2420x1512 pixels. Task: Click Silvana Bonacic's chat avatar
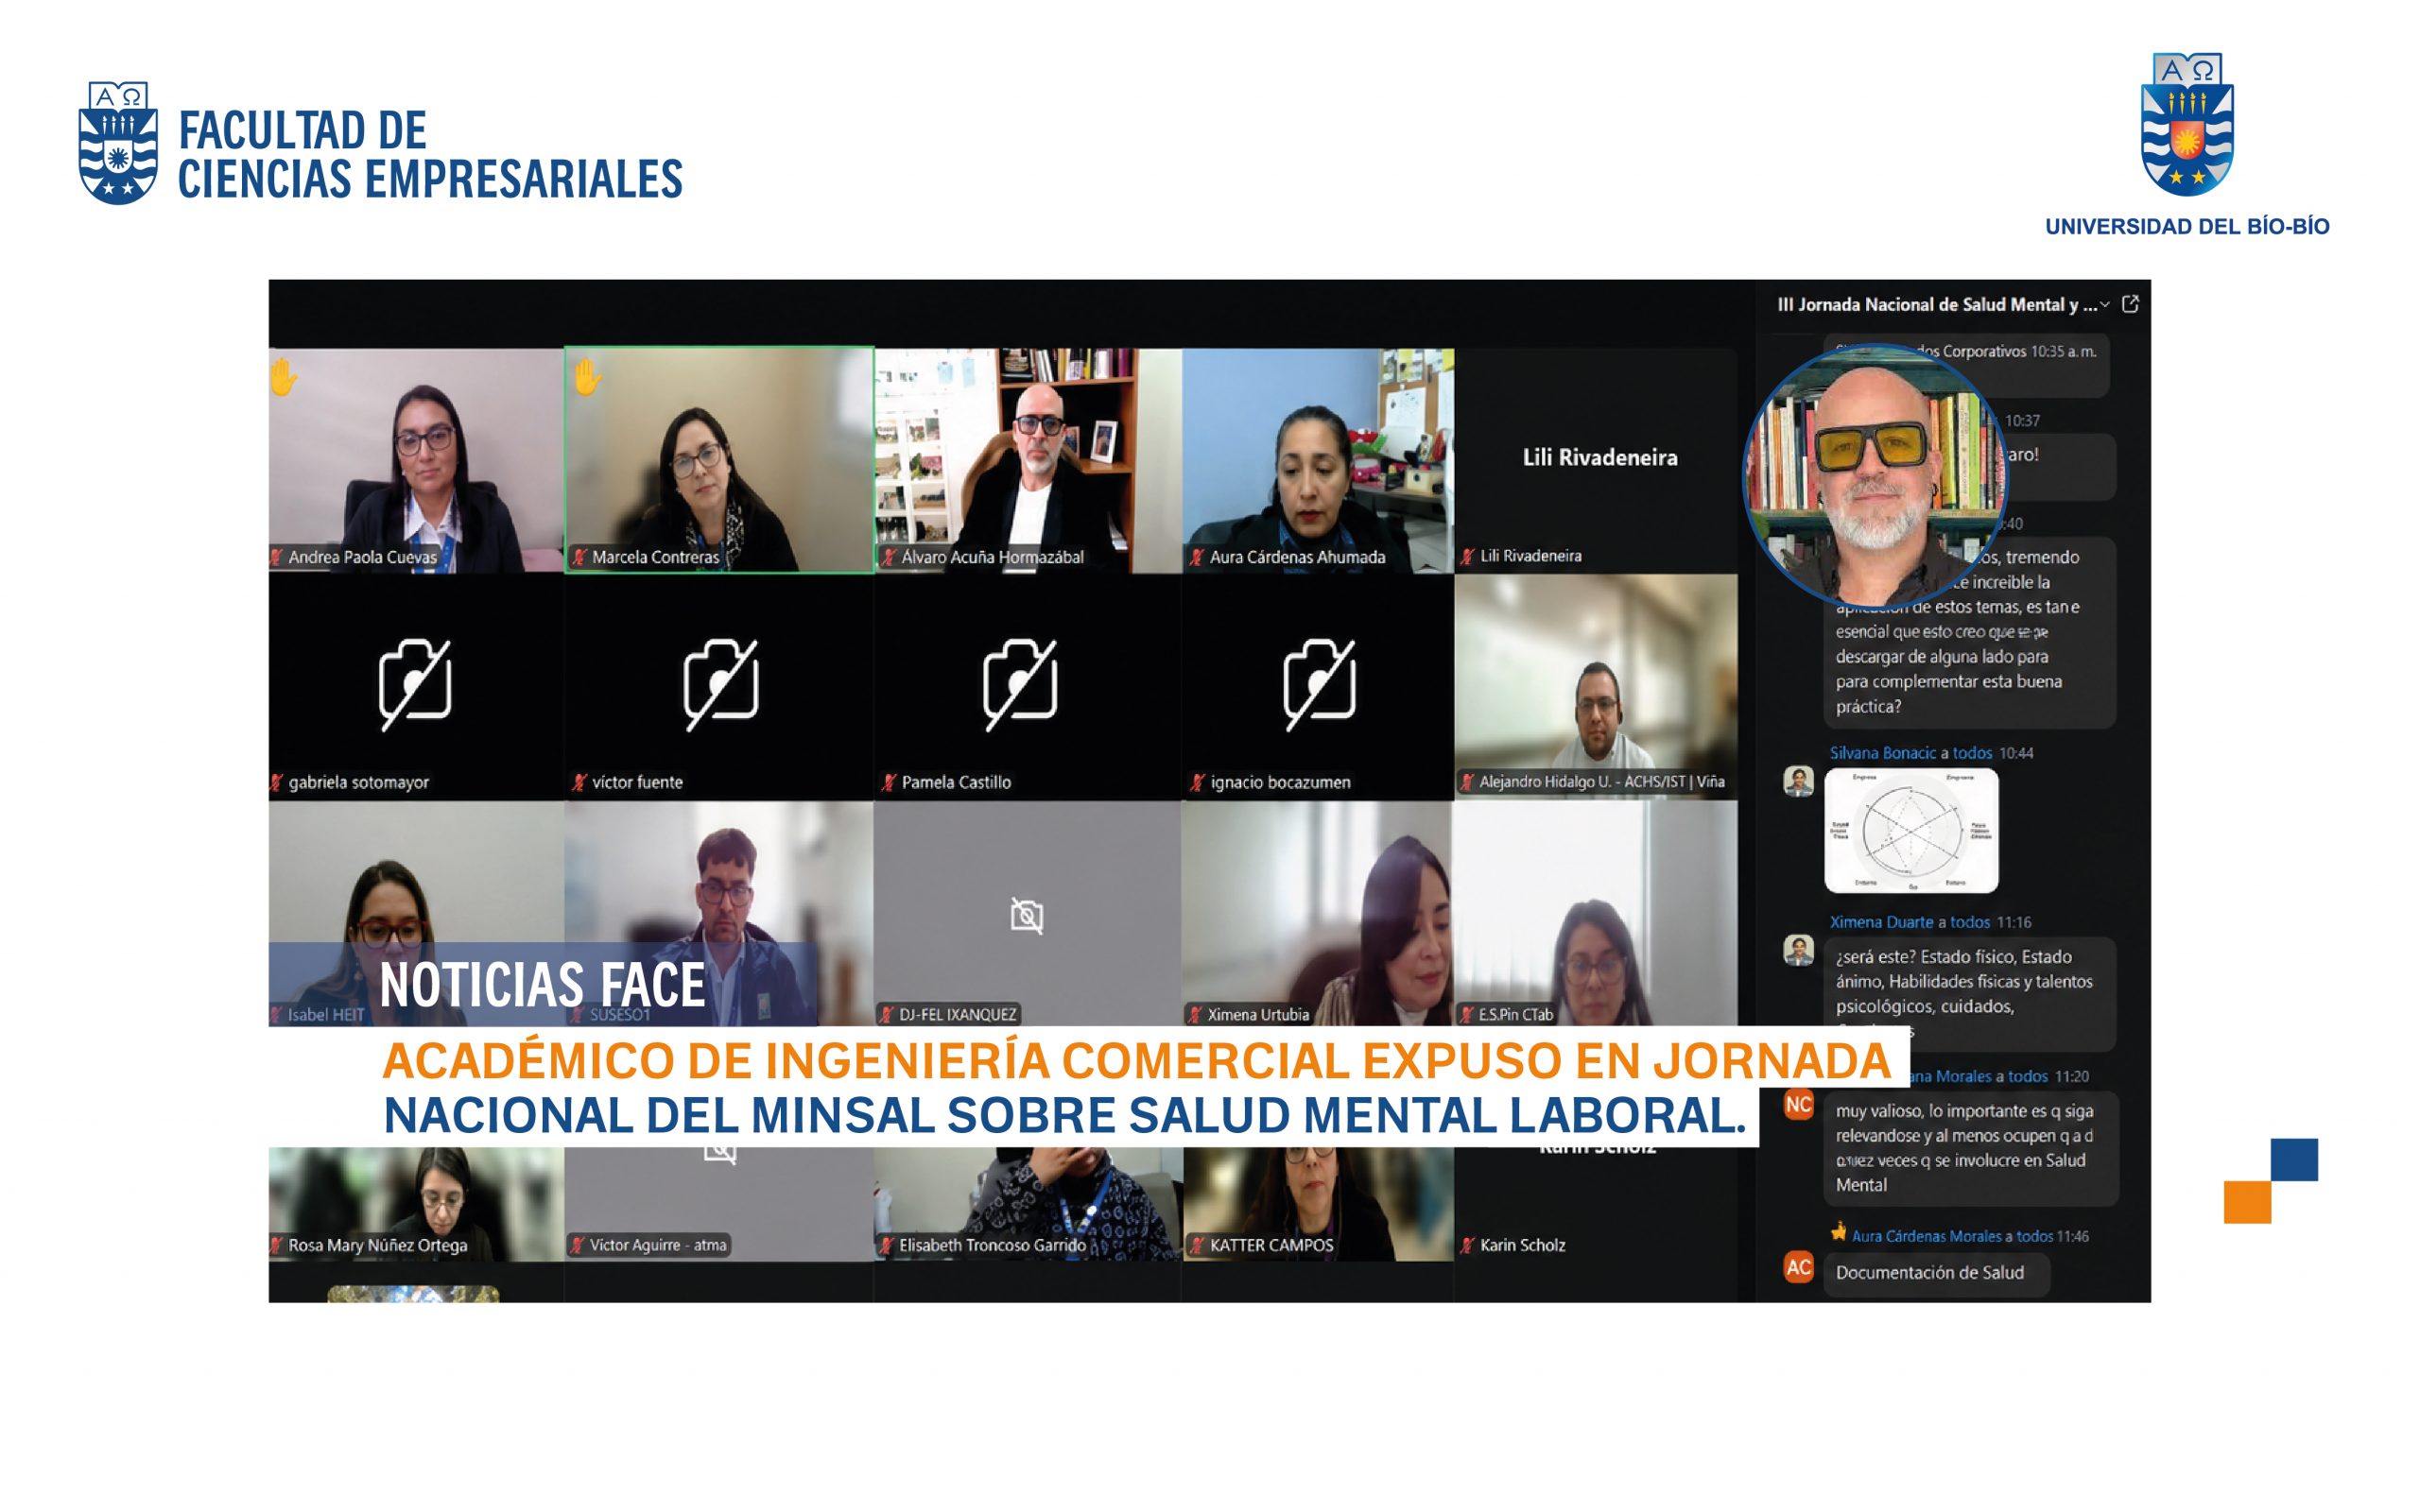(x=1799, y=781)
